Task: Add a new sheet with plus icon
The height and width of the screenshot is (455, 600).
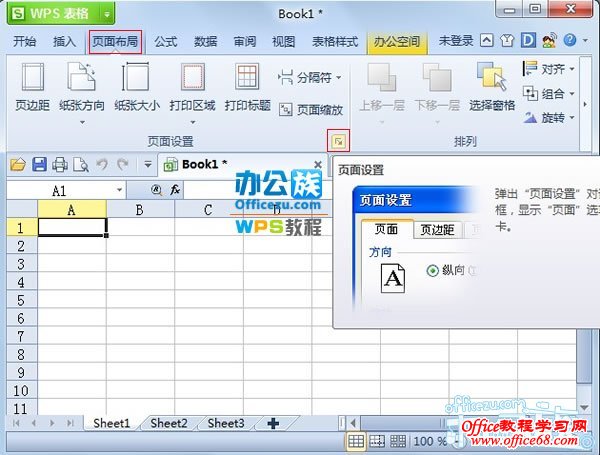Action: pos(273,423)
